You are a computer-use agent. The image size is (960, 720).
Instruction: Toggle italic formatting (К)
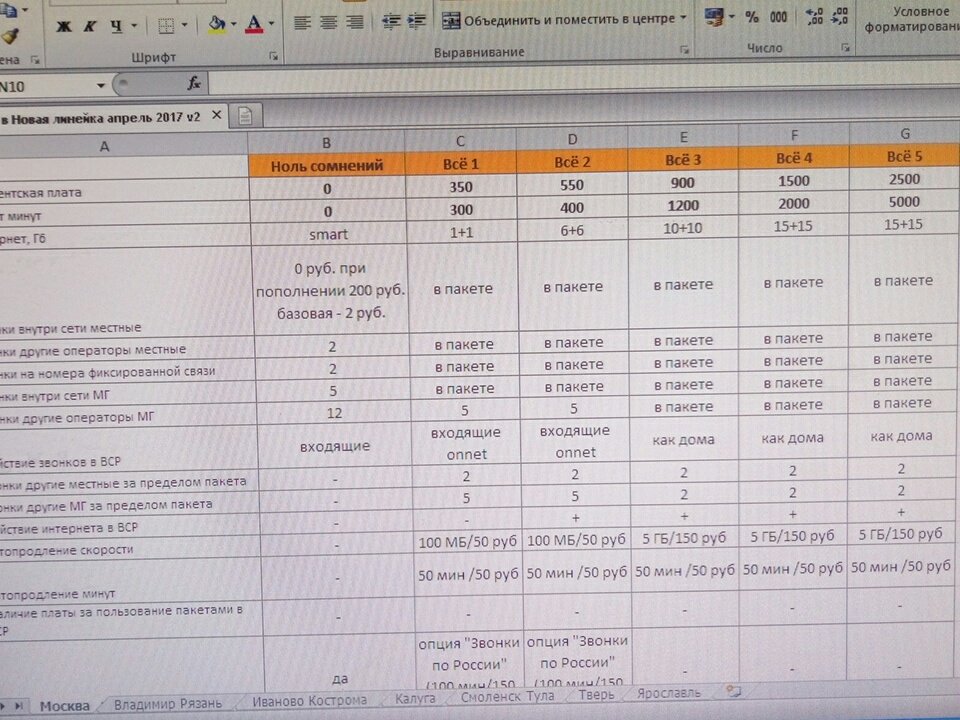pyautogui.click(x=89, y=26)
